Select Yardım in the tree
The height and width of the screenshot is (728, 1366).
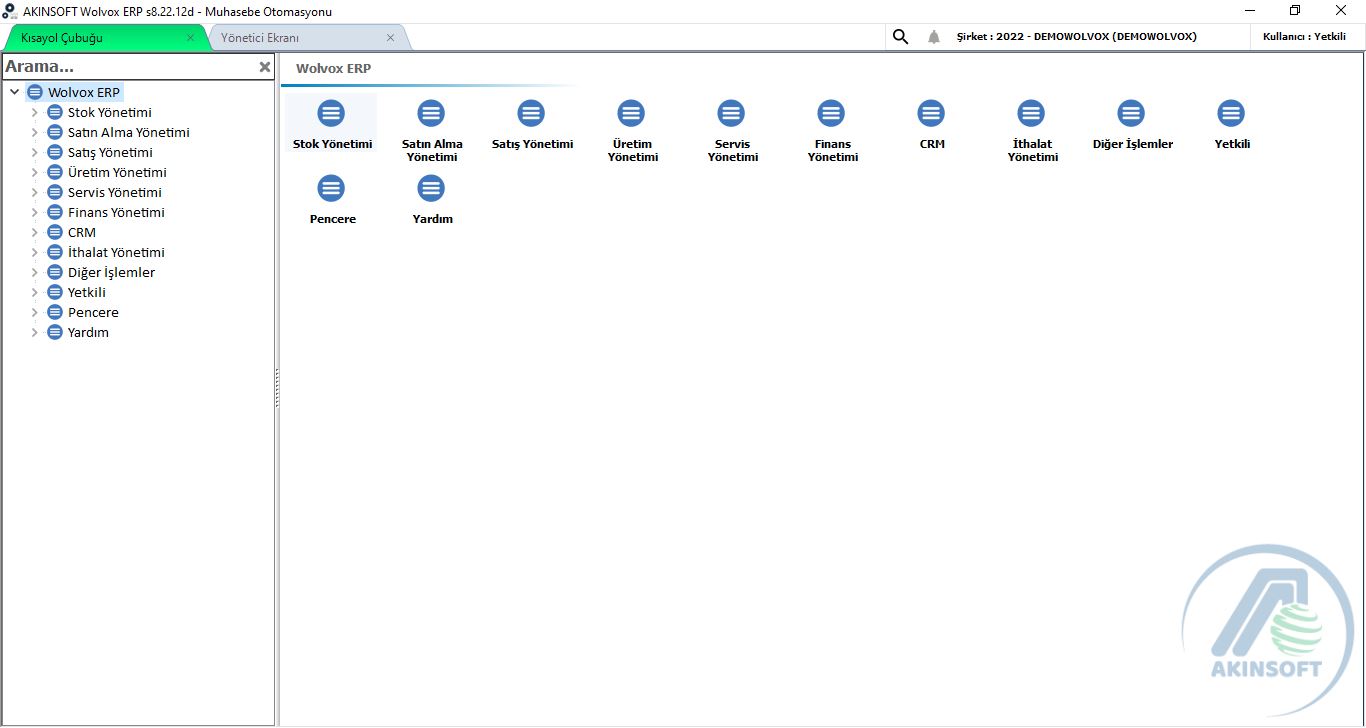coord(88,332)
